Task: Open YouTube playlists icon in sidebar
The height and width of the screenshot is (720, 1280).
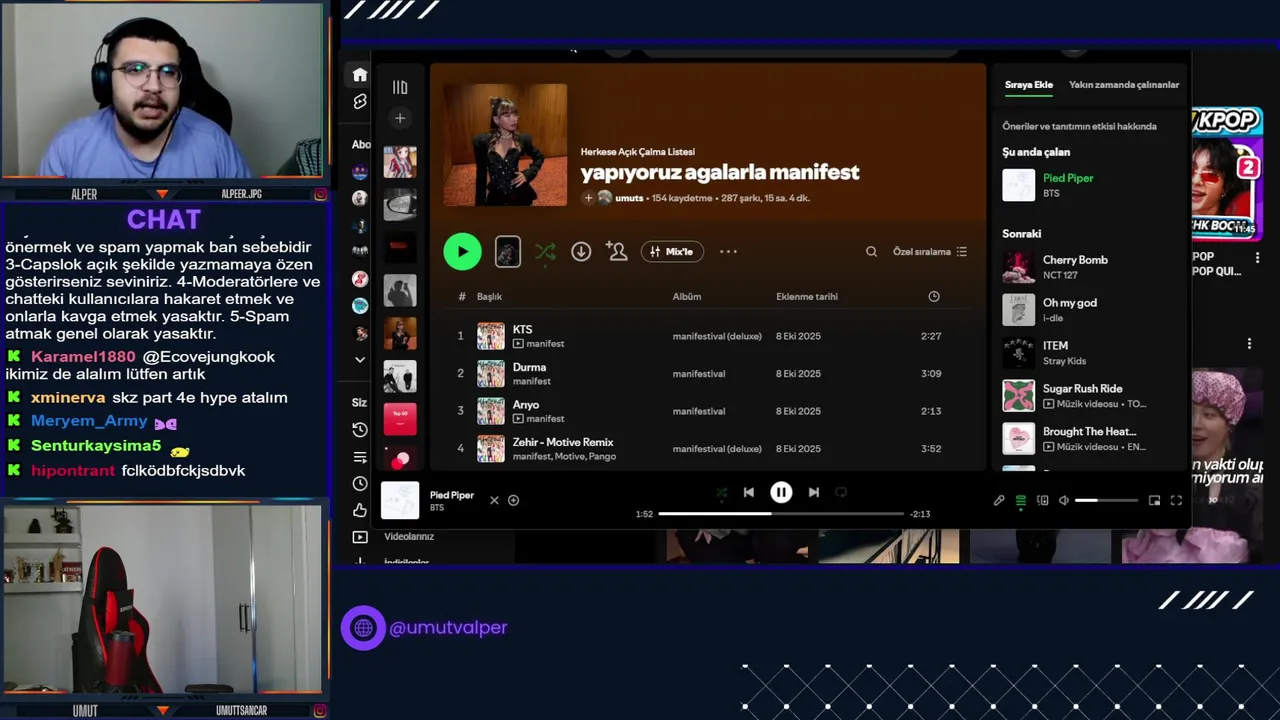Action: coord(360,457)
